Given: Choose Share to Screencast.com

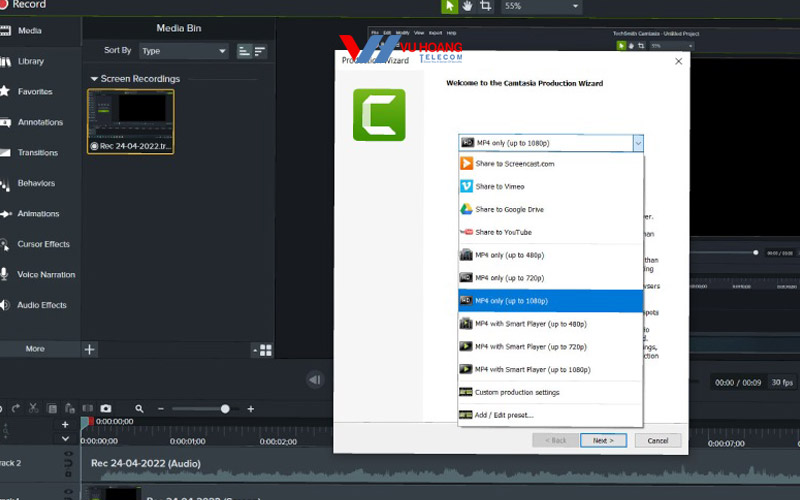Looking at the screenshot, I should (x=551, y=164).
